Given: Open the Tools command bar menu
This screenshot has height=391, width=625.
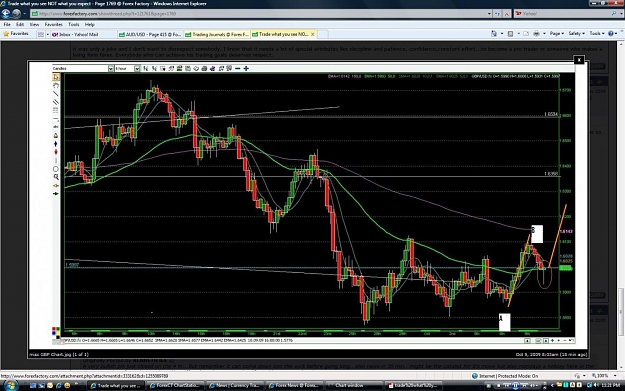Looking at the screenshot, I should pos(597,33).
